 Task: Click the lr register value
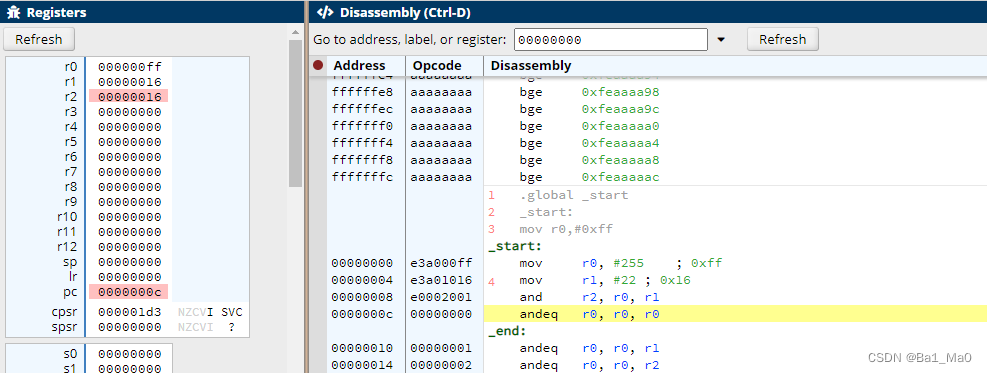(x=130, y=277)
